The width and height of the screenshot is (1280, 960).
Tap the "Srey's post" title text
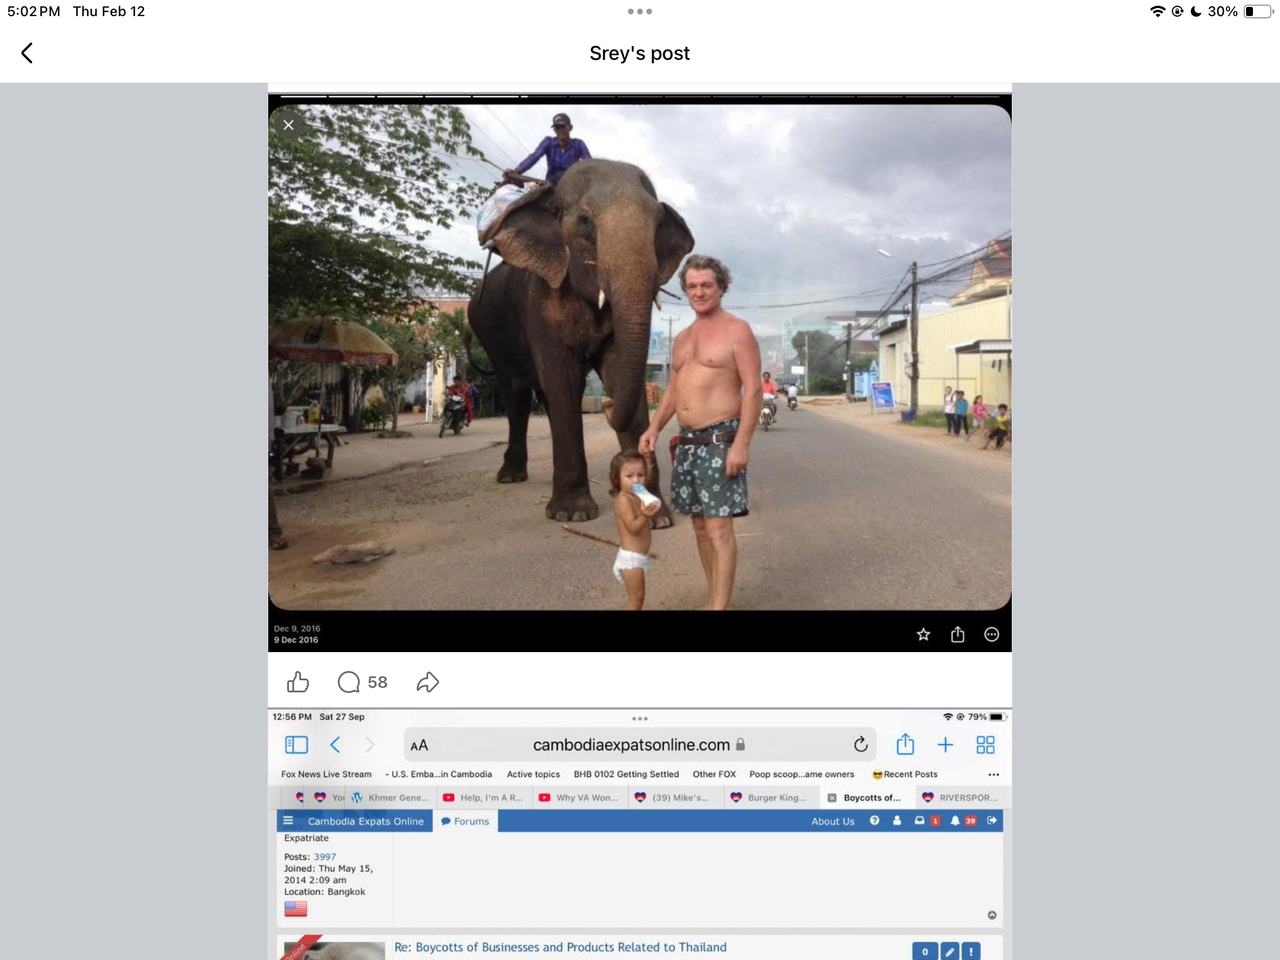click(640, 53)
